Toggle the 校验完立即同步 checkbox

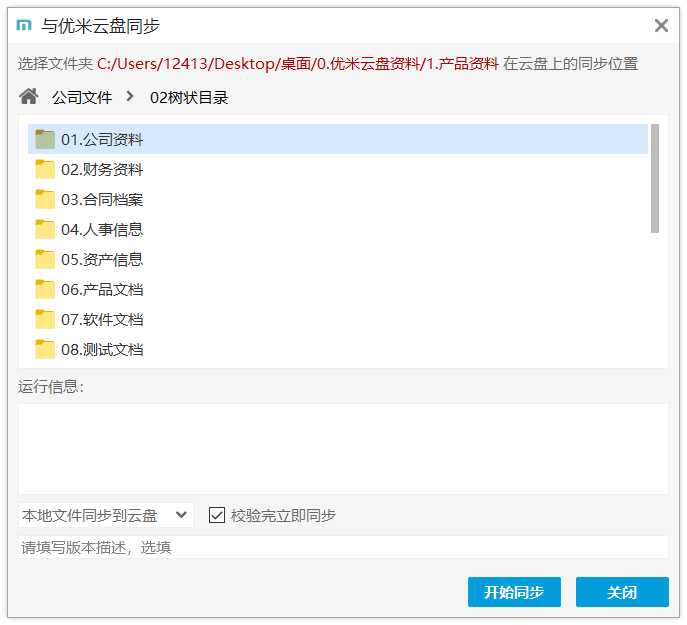pos(217,515)
